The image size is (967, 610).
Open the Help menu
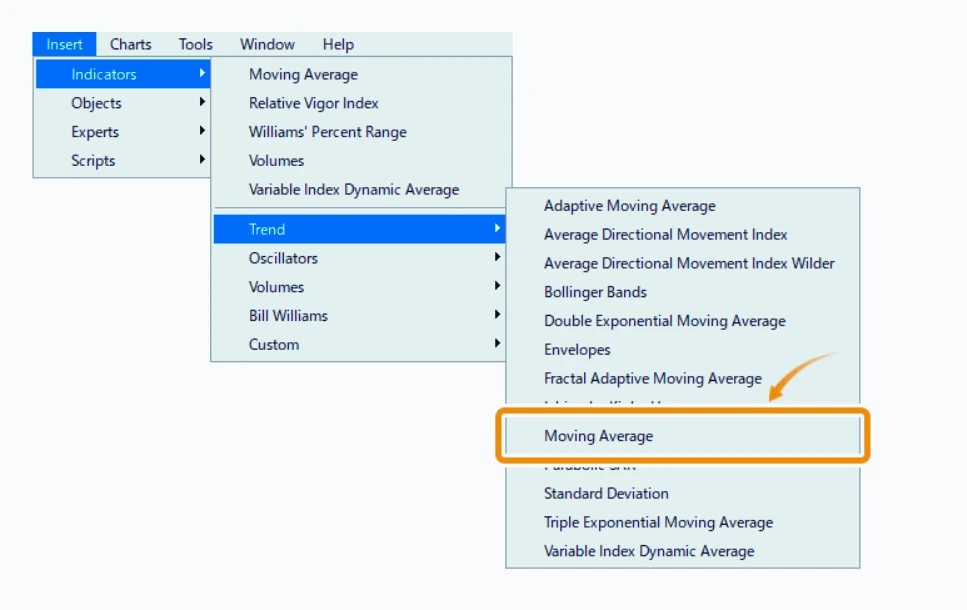point(338,44)
